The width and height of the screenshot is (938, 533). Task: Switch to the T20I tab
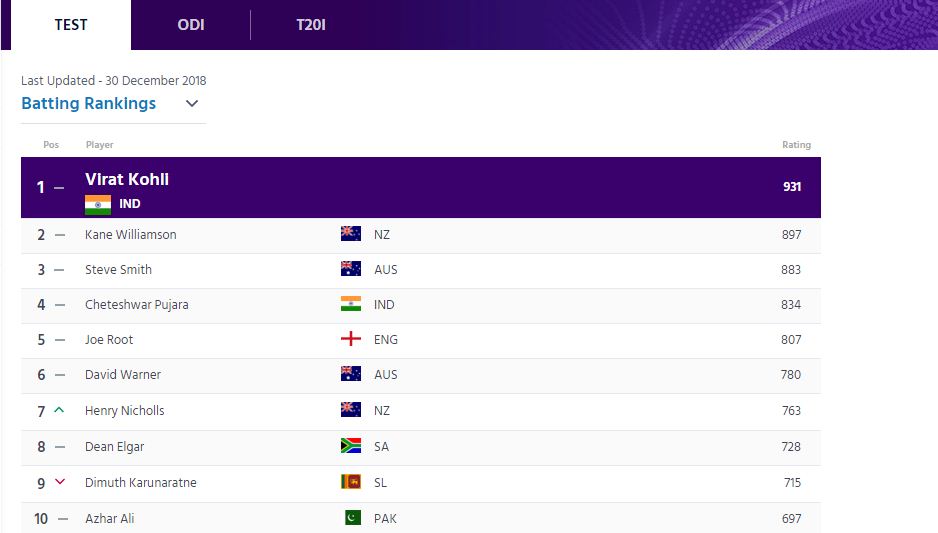311,25
